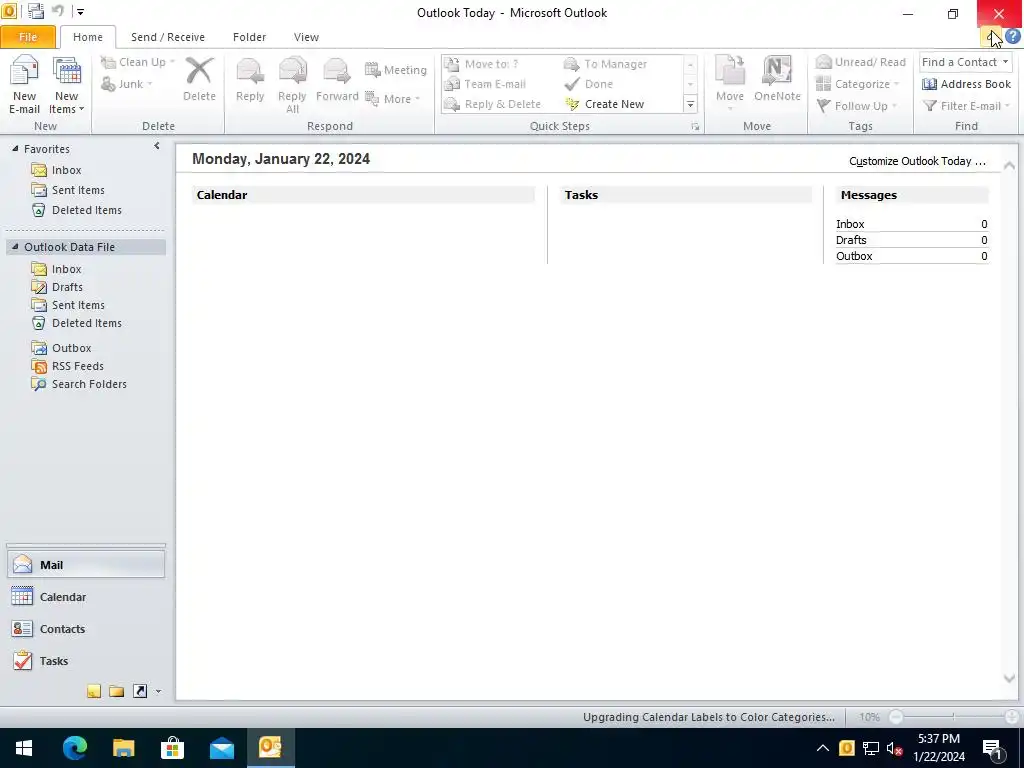The height and width of the screenshot is (768, 1024).
Task: Click the Folder List icon
Action: point(117,691)
